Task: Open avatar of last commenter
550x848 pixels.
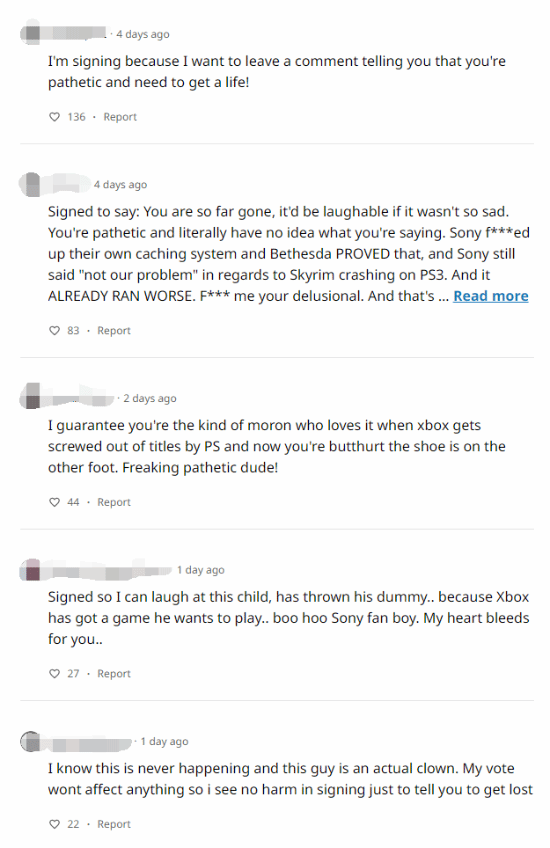Action: click(31, 741)
